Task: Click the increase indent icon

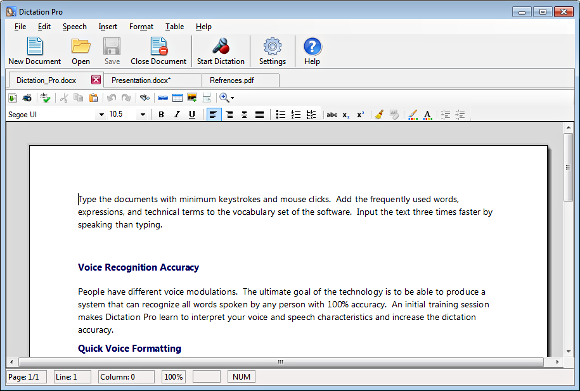Action: (x=460, y=115)
